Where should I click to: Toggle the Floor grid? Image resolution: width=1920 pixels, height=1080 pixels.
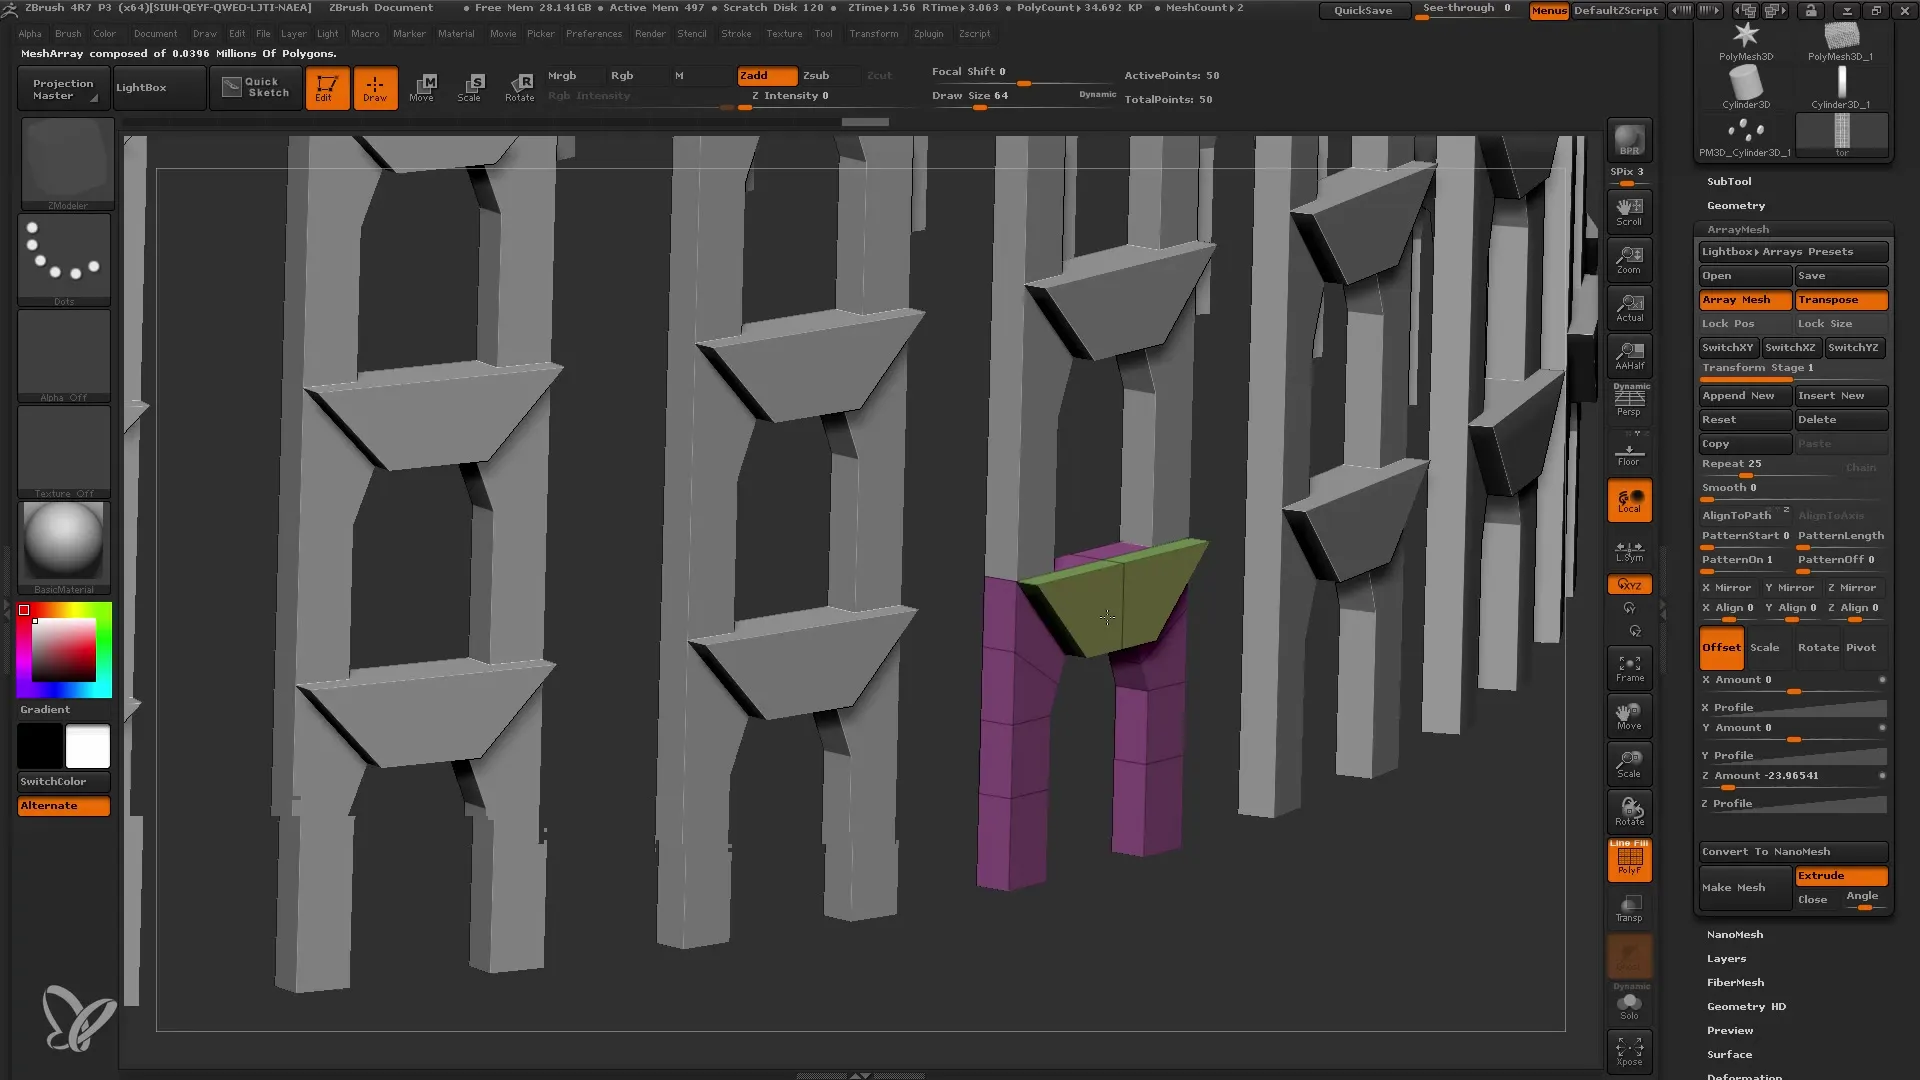point(1629,453)
